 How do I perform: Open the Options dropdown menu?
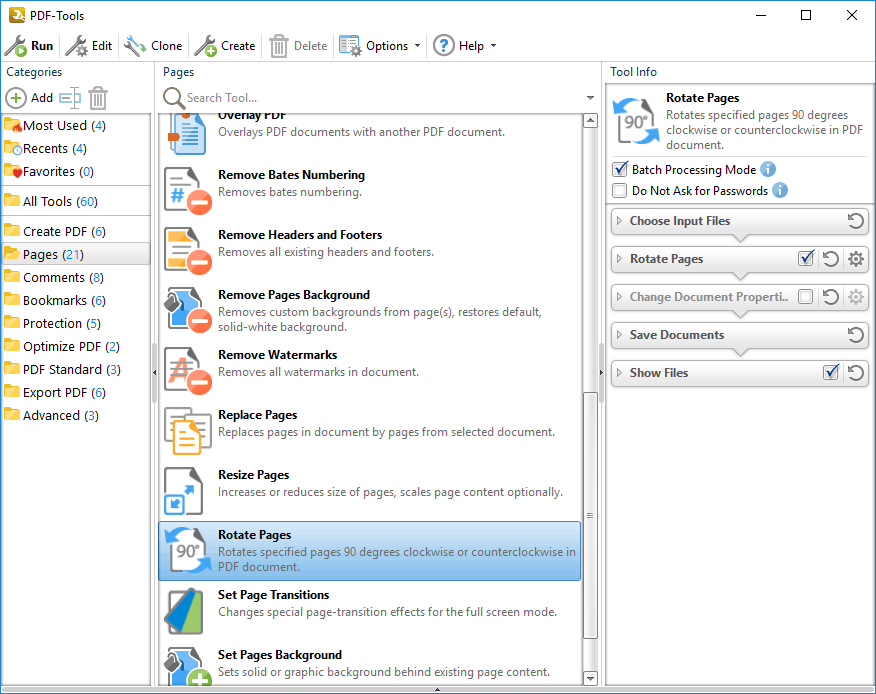(379, 46)
